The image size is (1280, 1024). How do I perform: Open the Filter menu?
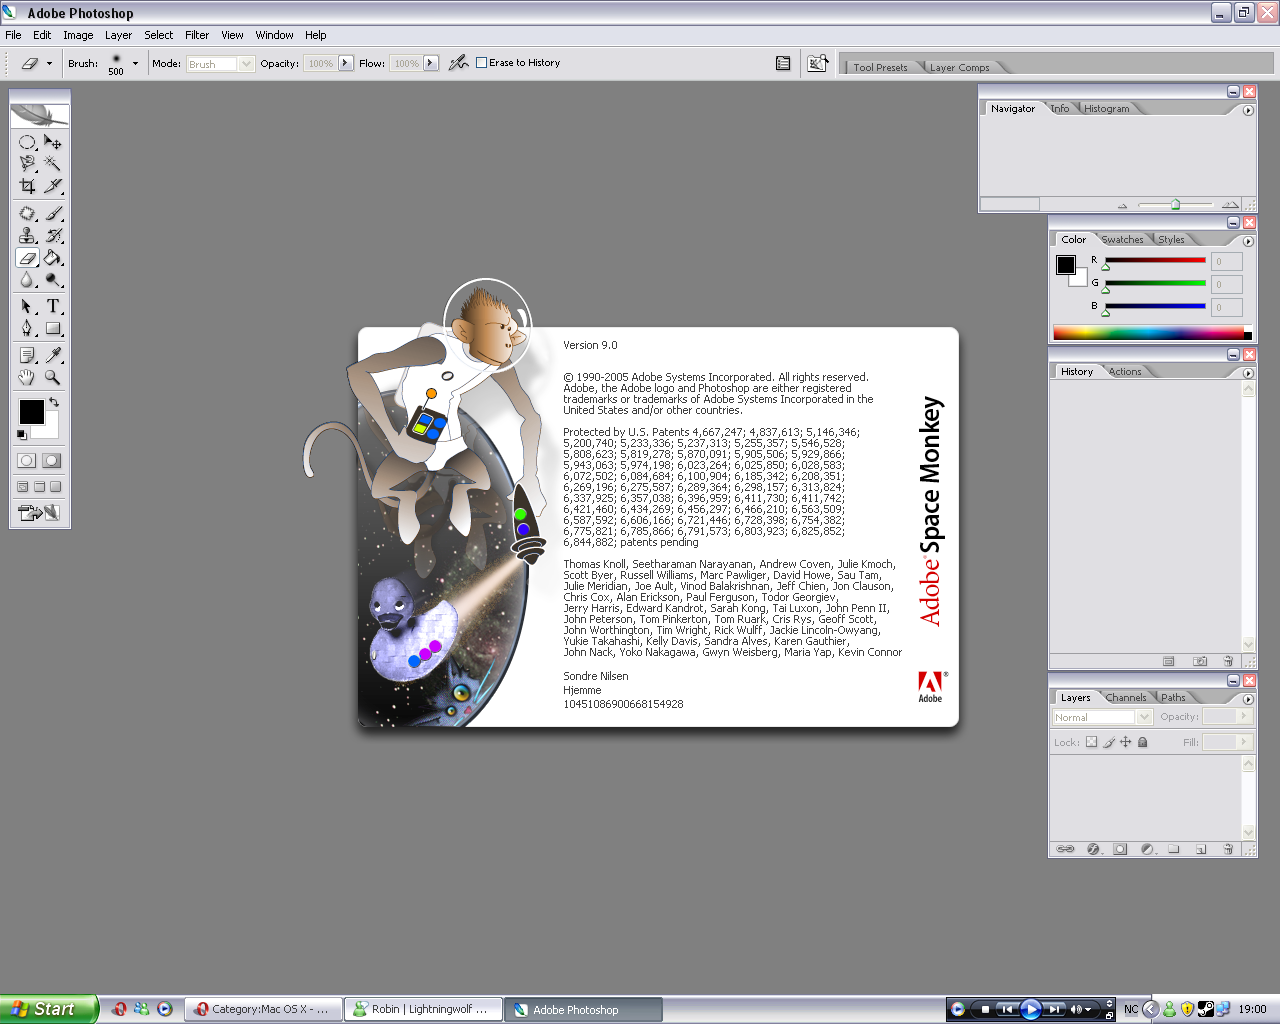(x=197, y=35)
